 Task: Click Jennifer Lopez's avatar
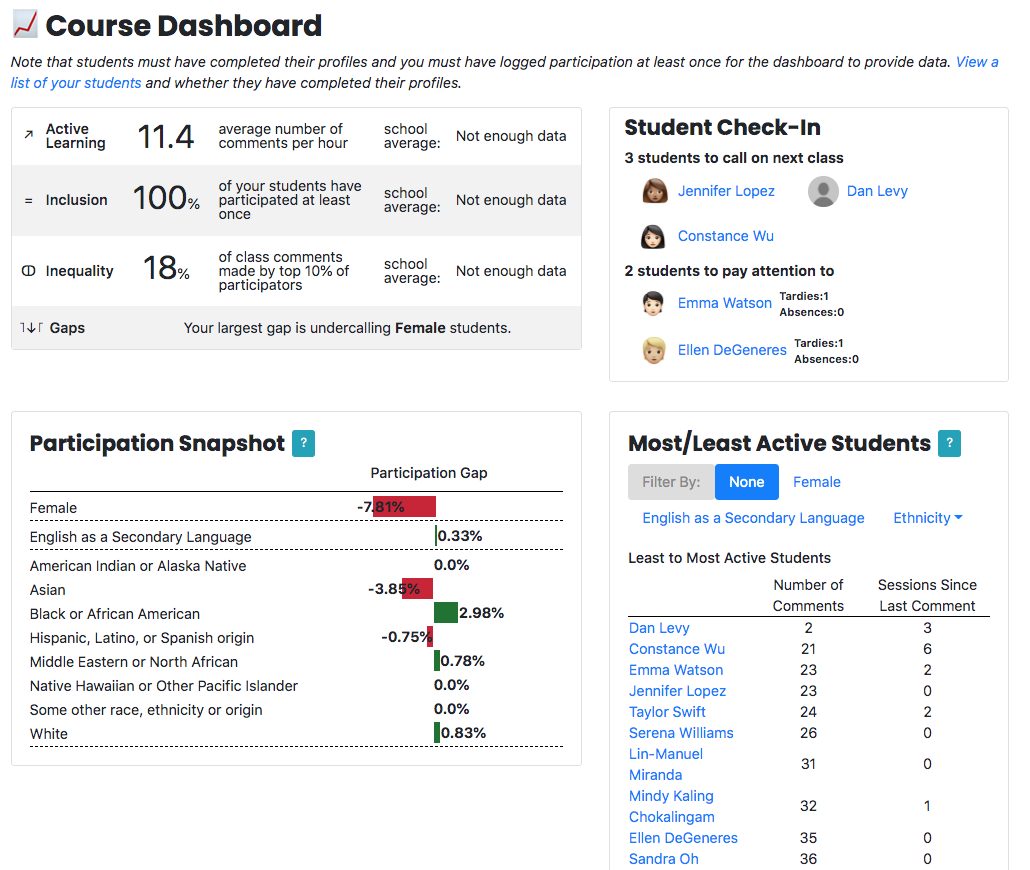tap(654, 191)
